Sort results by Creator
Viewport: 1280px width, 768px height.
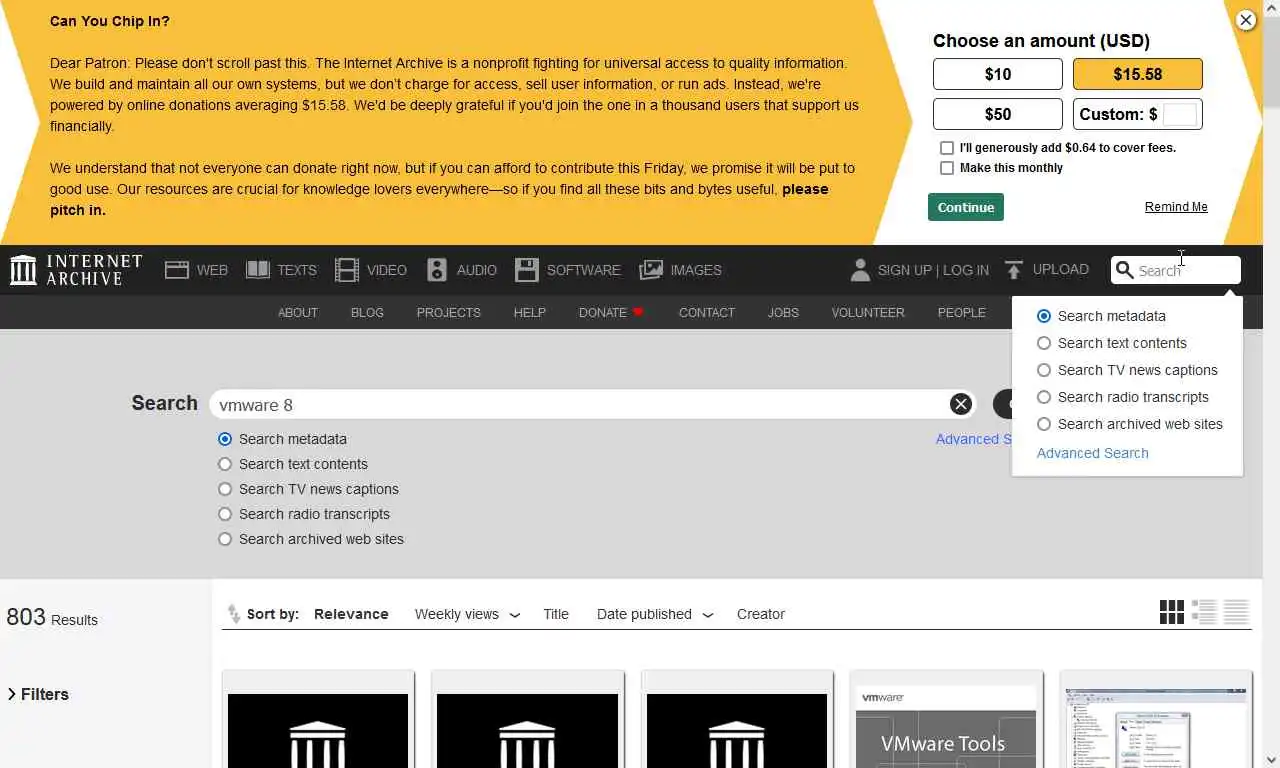click(x=761, y=614)
